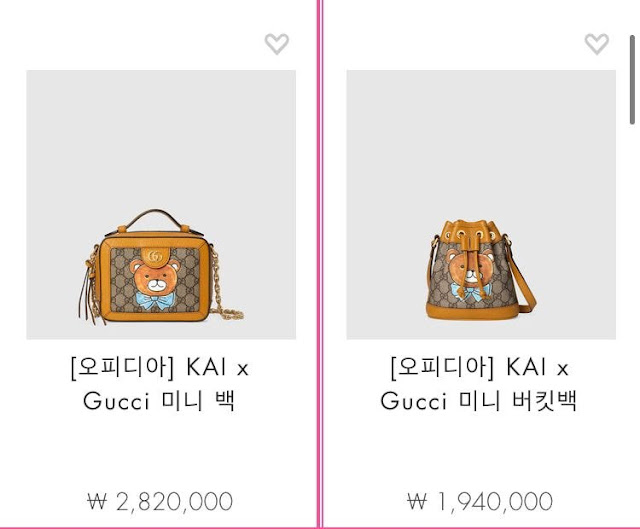Click the 'Gucci 미니 백' text line
This screenshot has width=640, height=529.
[160, 401]
